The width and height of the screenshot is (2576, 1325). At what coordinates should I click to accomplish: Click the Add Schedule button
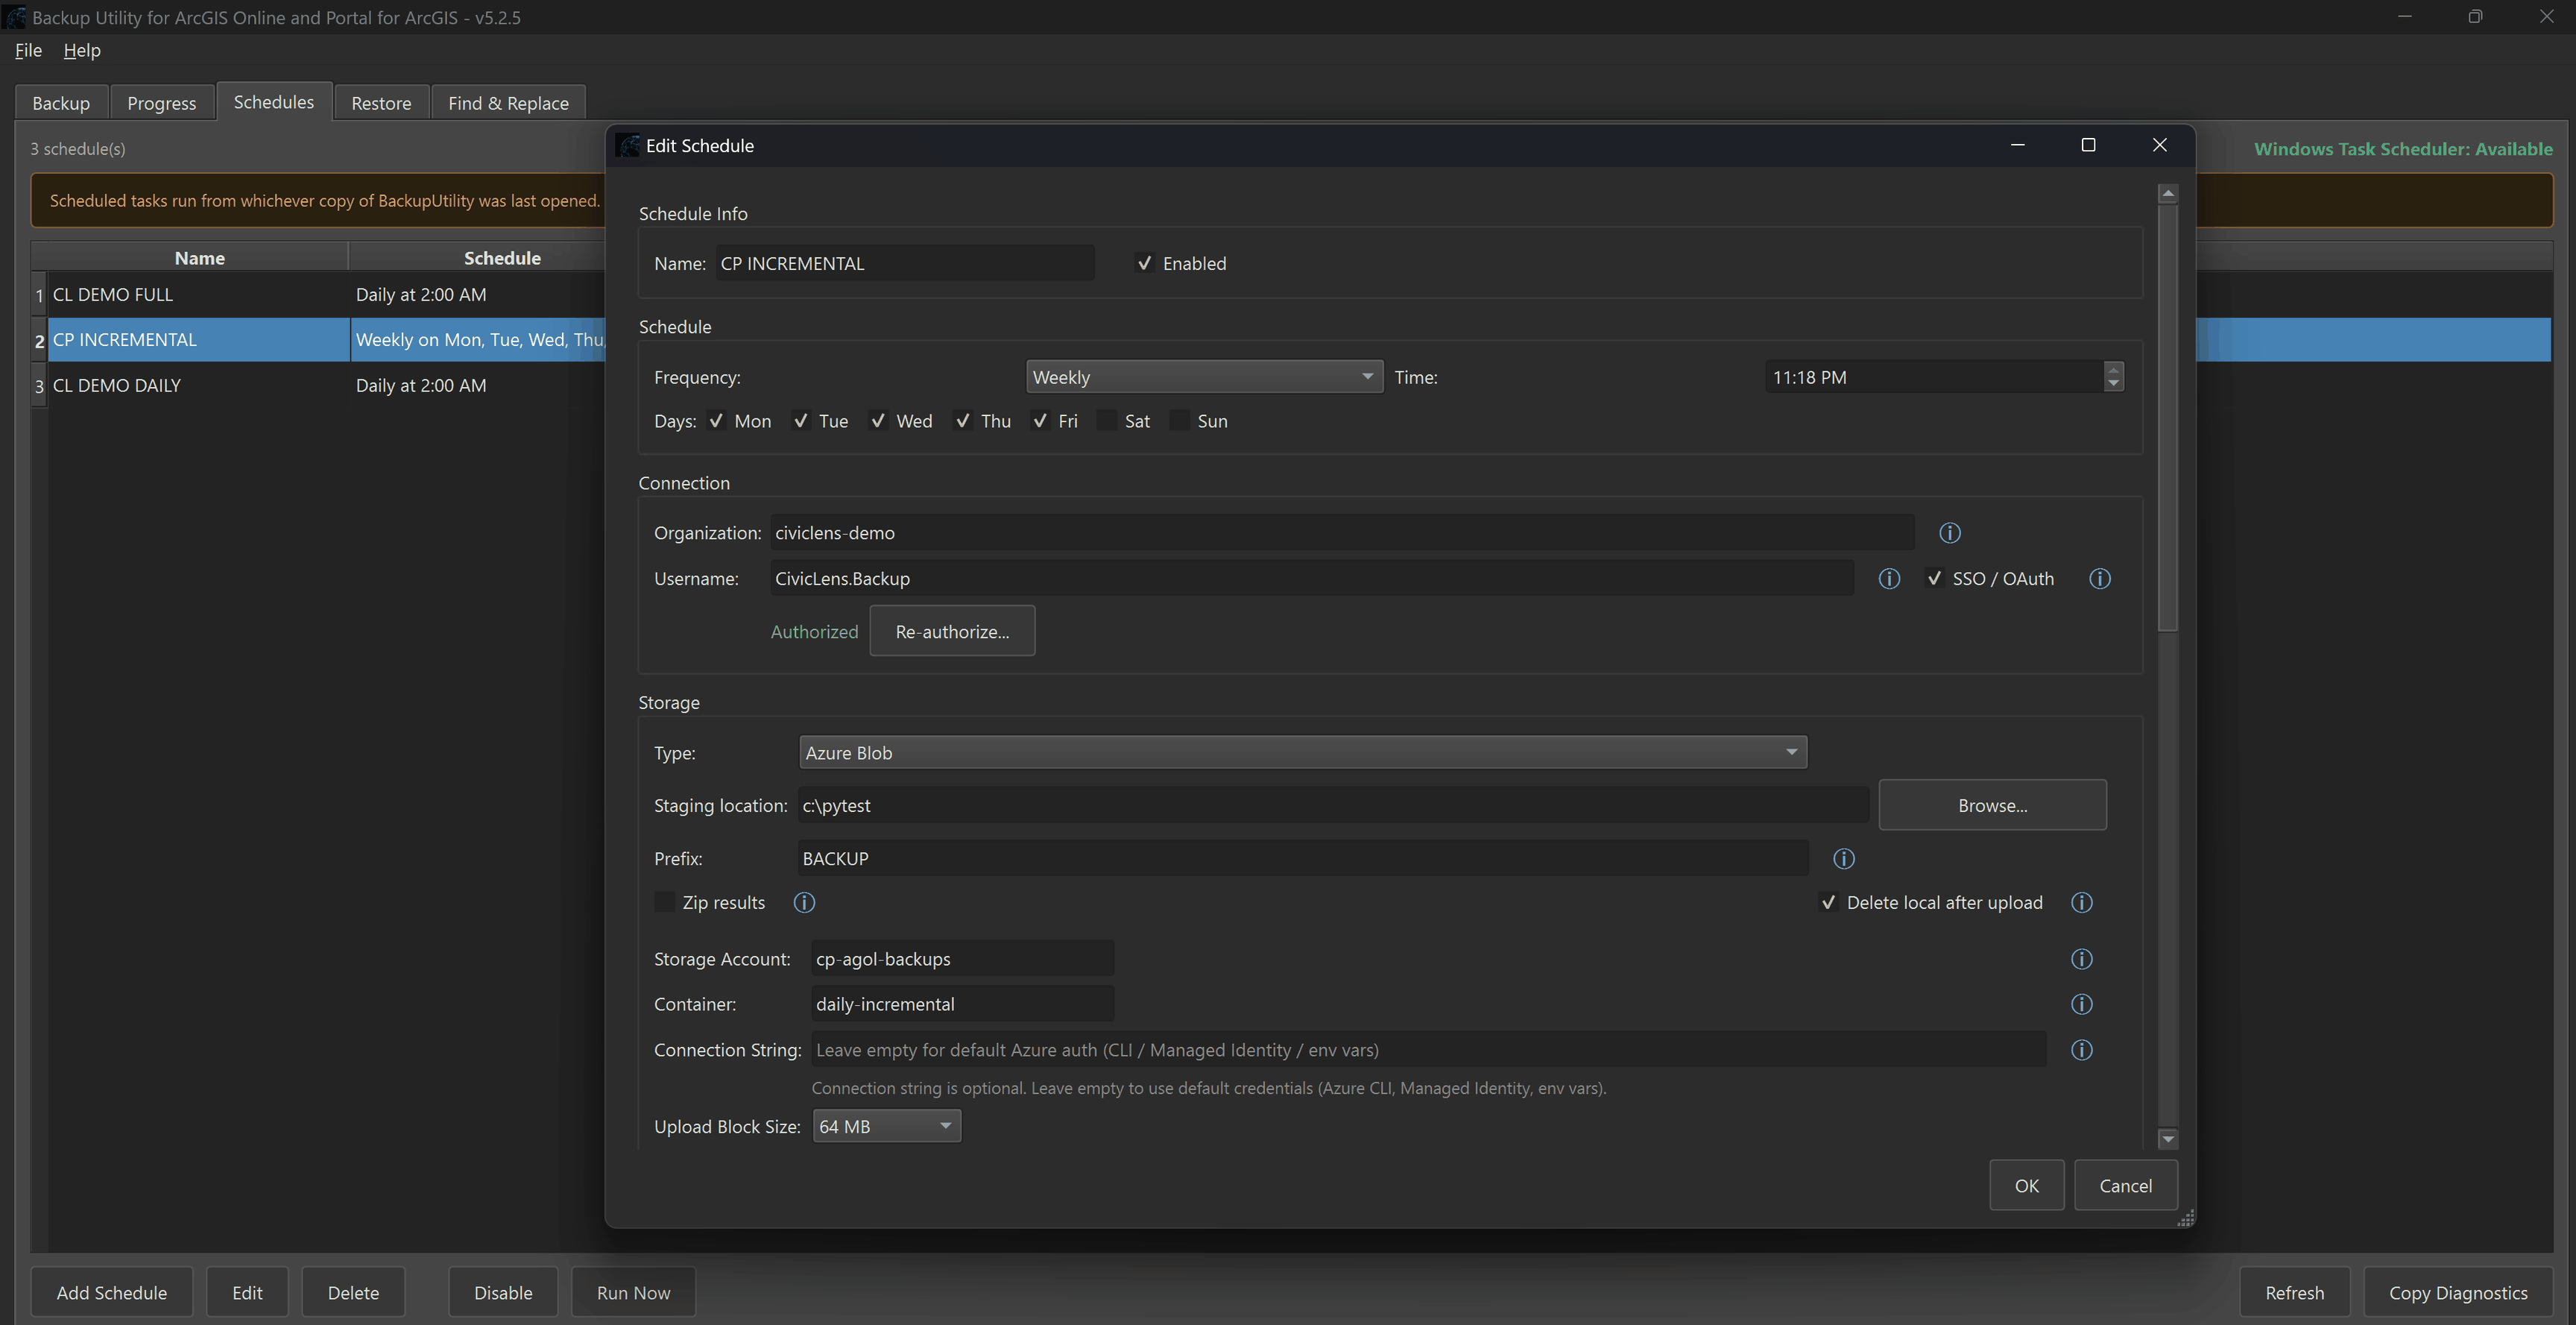112,1293
